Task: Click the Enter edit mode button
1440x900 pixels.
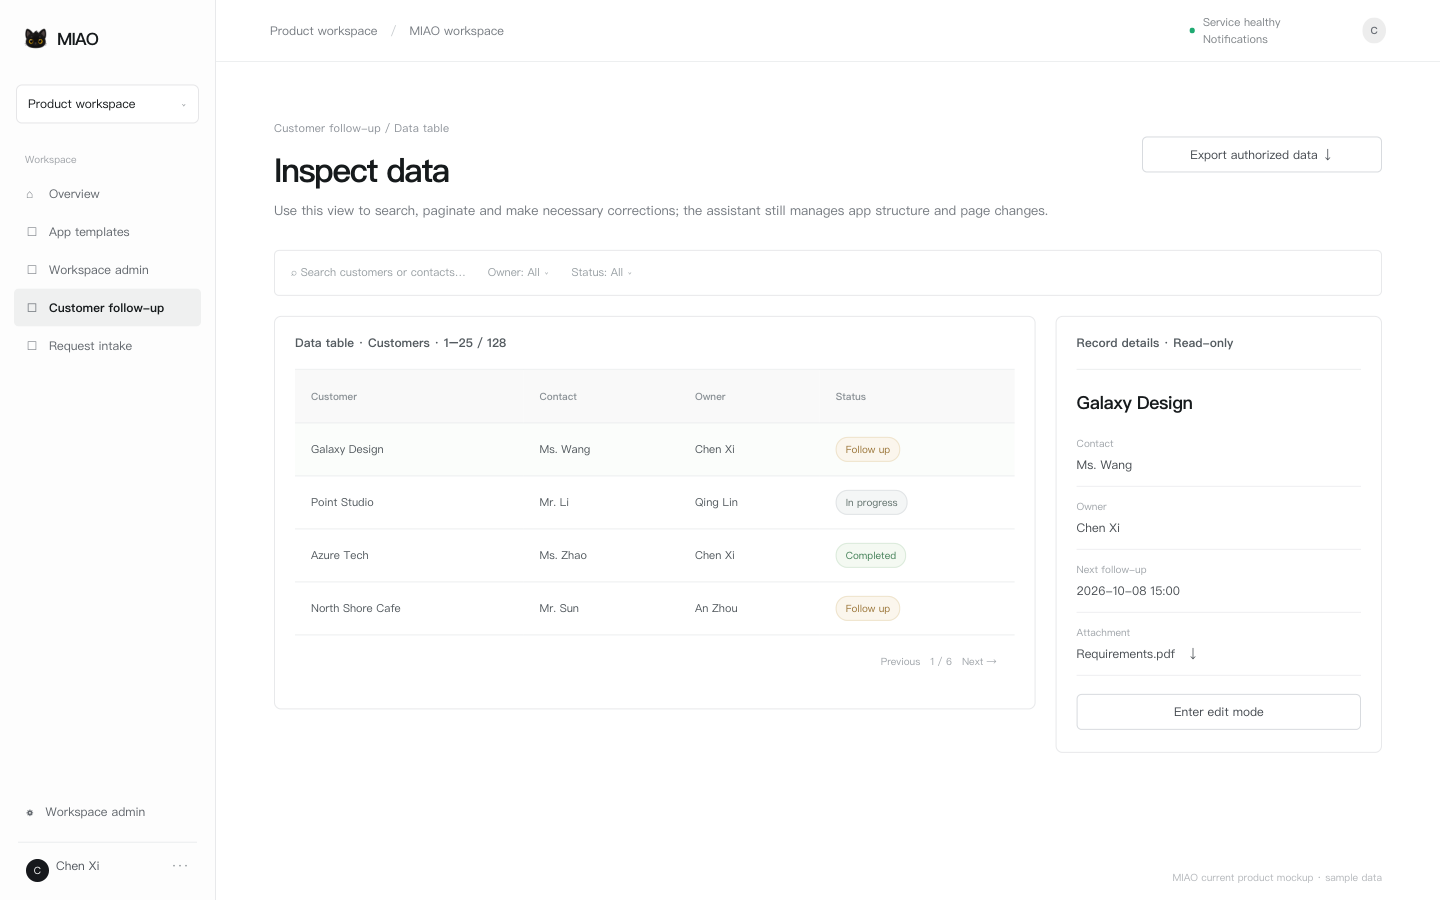Action: (x=1218, y=712)
